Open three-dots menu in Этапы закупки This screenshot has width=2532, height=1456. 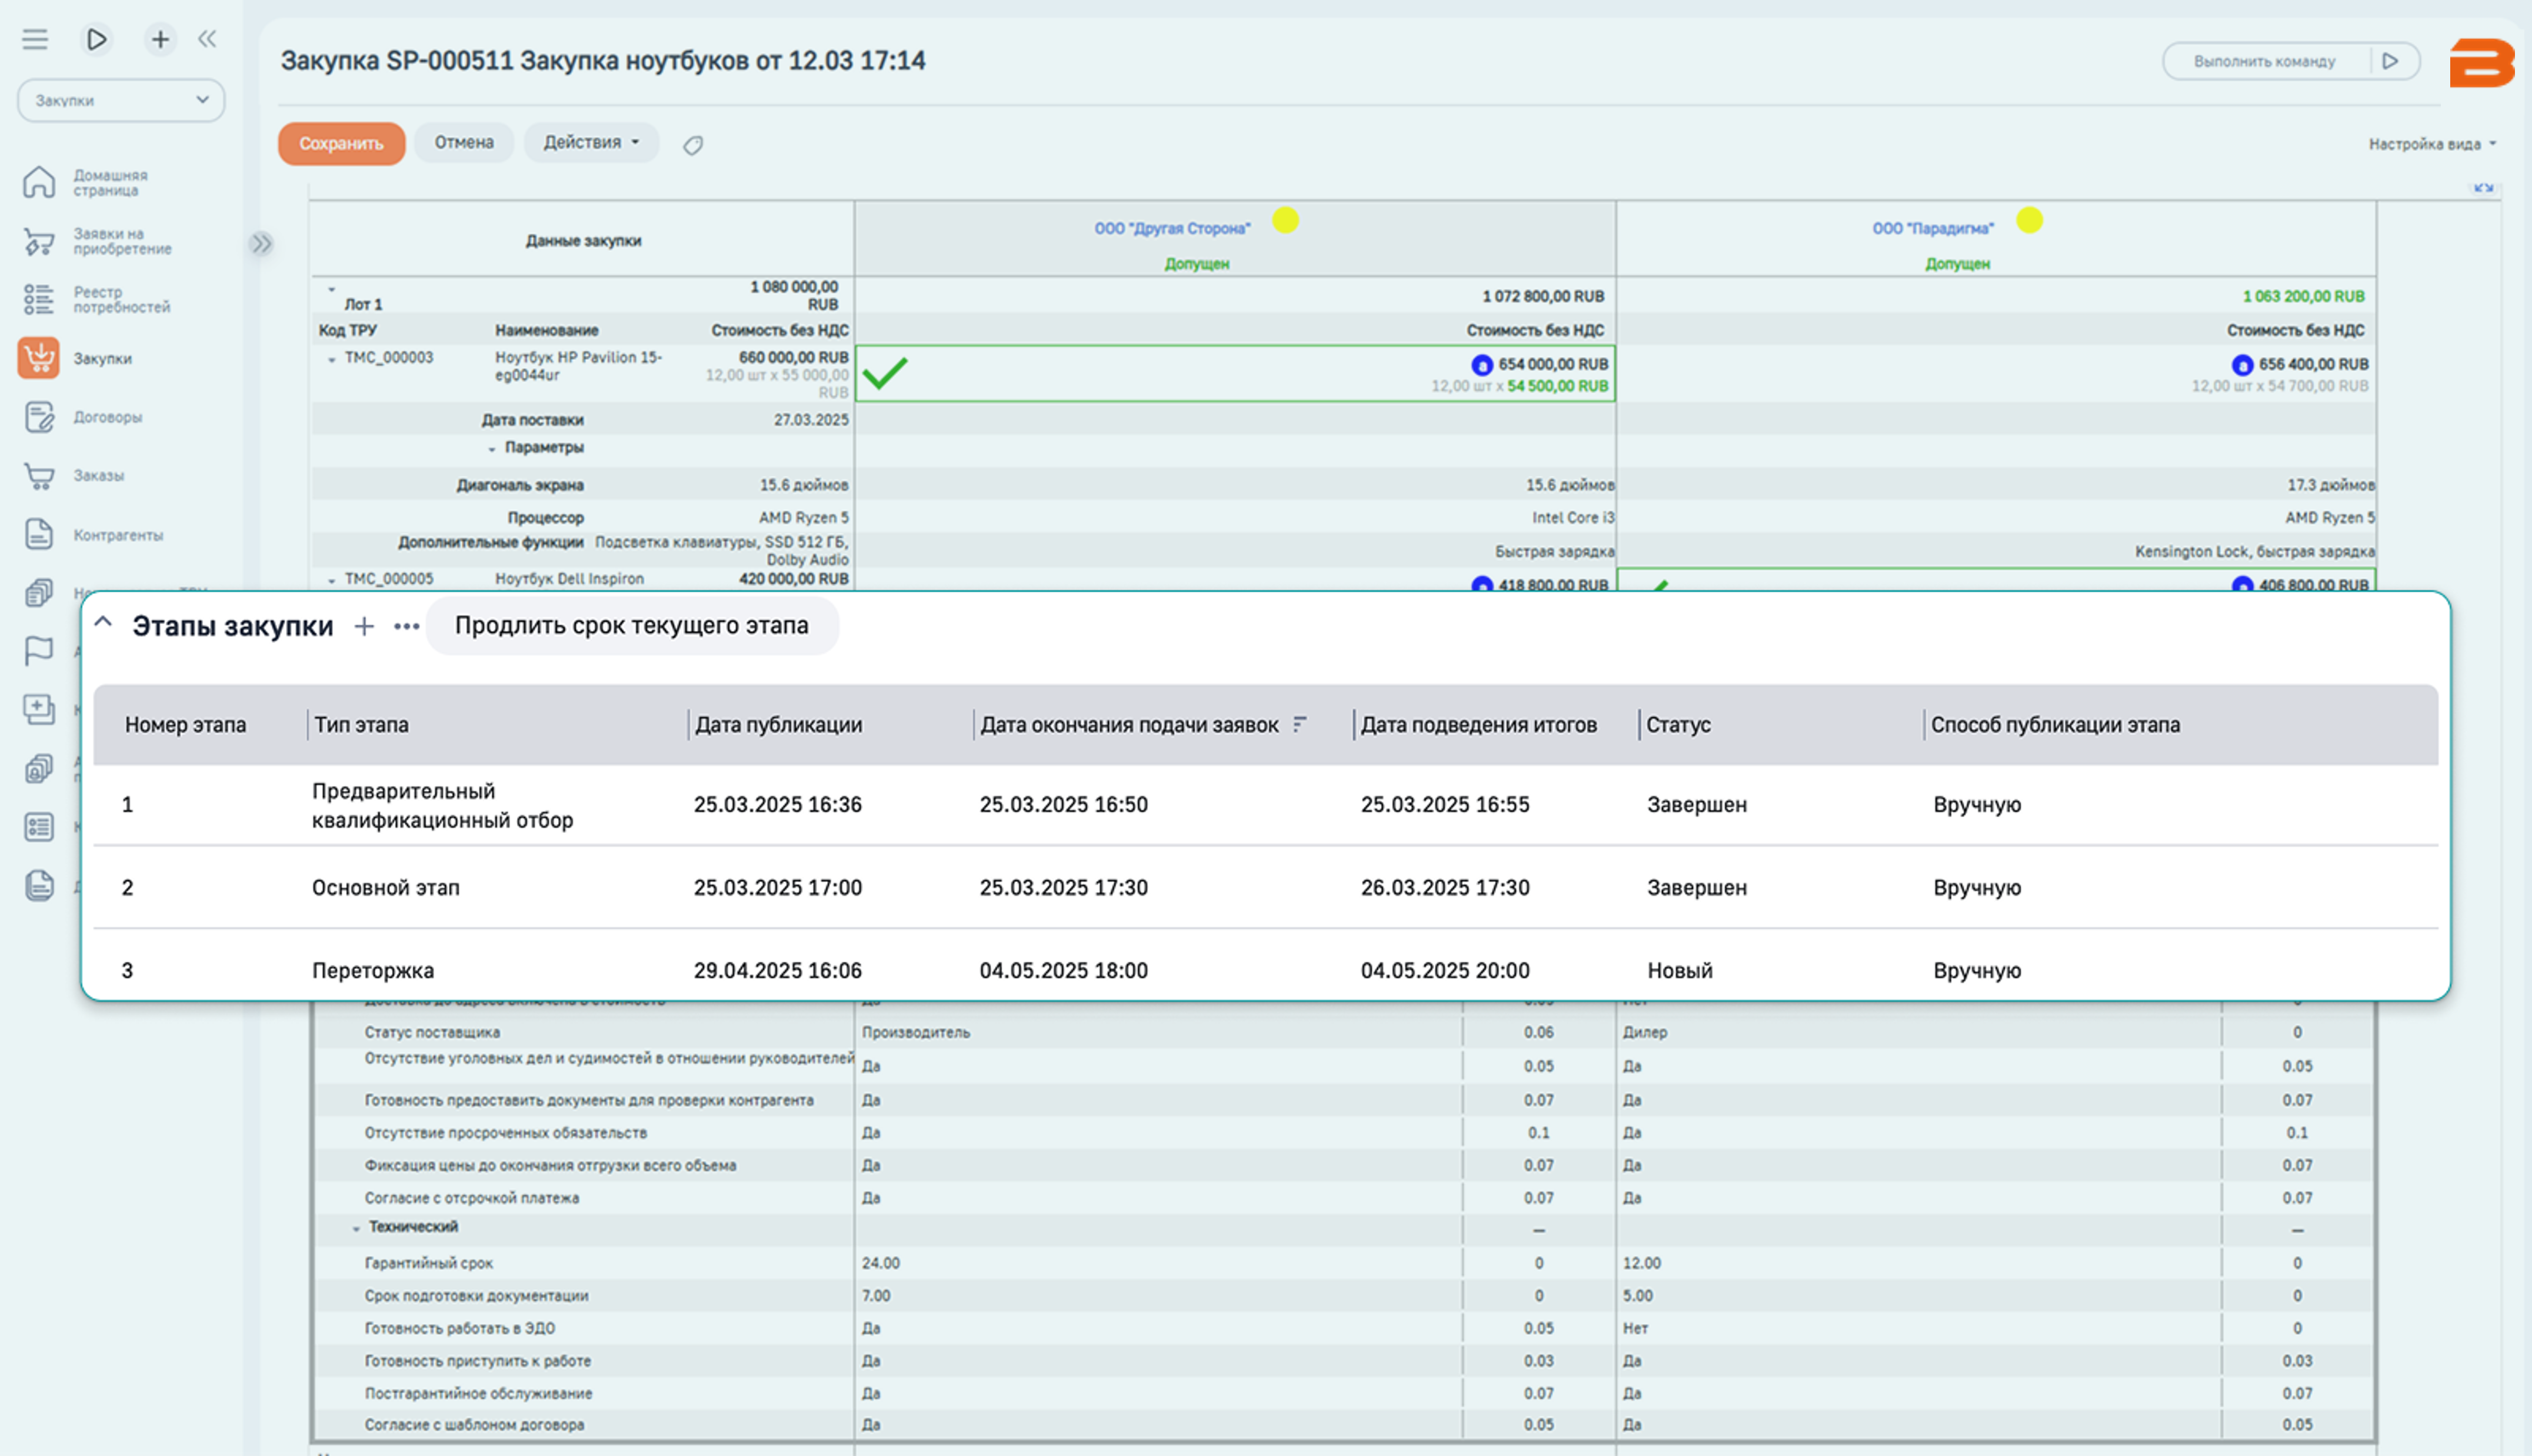[406, 626]
